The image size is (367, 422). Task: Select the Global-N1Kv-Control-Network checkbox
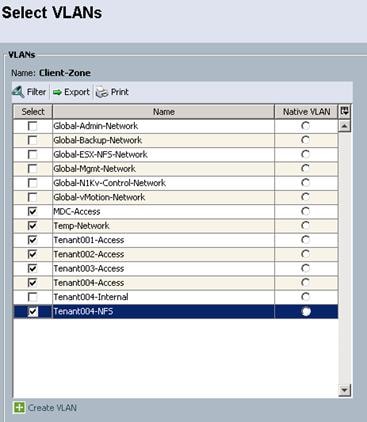(33, 183)
